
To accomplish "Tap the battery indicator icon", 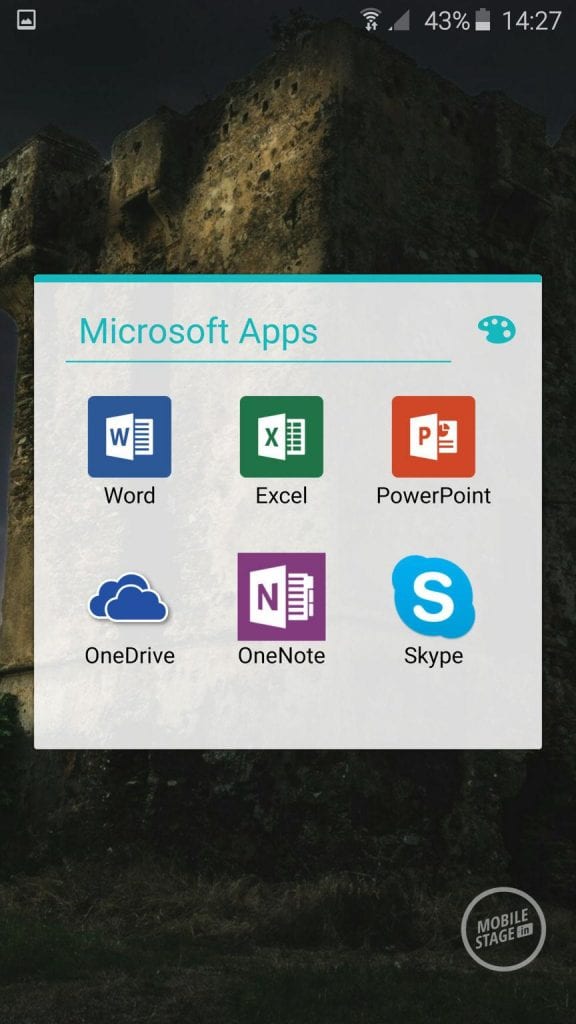I will 483,20.
